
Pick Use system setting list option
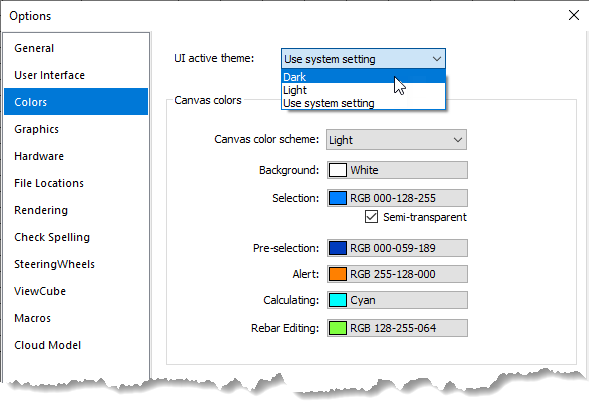pyautogui.click(x=363, y=103)
